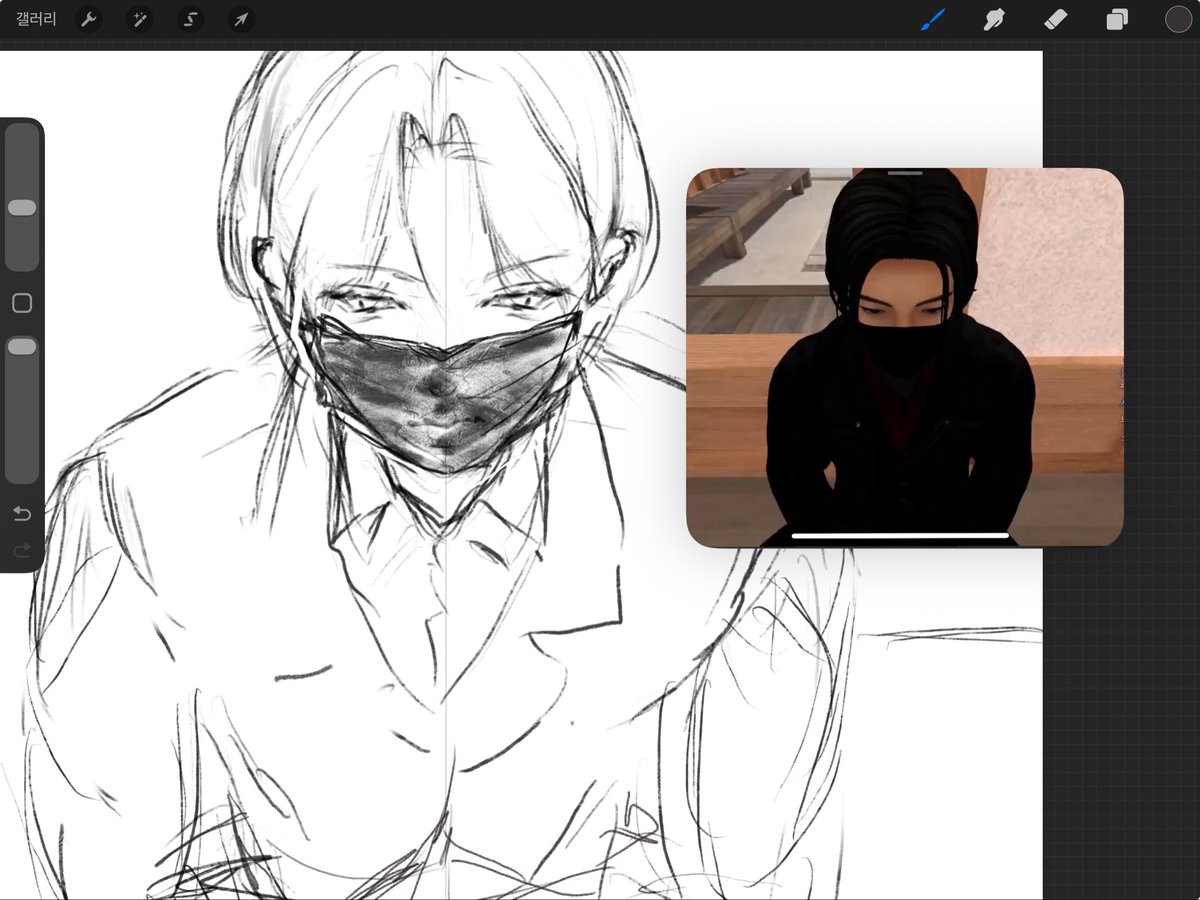Undo the last stroke with sidebar arrow

tap(22, 514)
